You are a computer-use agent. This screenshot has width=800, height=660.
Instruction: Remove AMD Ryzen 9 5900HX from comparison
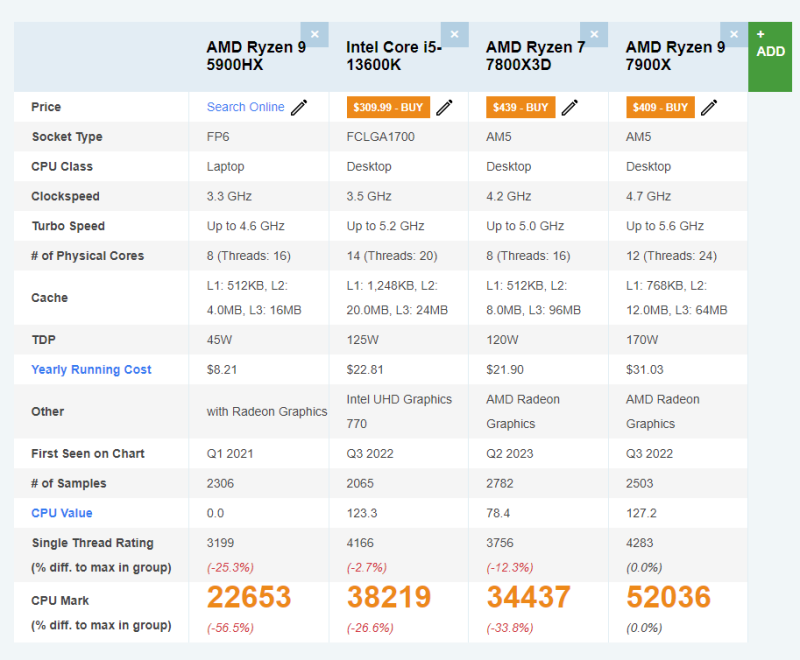click(314, 34)
